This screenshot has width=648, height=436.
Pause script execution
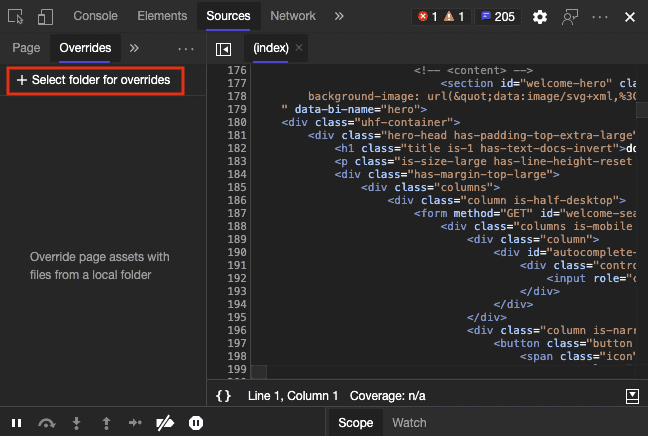tap(17, 423)
